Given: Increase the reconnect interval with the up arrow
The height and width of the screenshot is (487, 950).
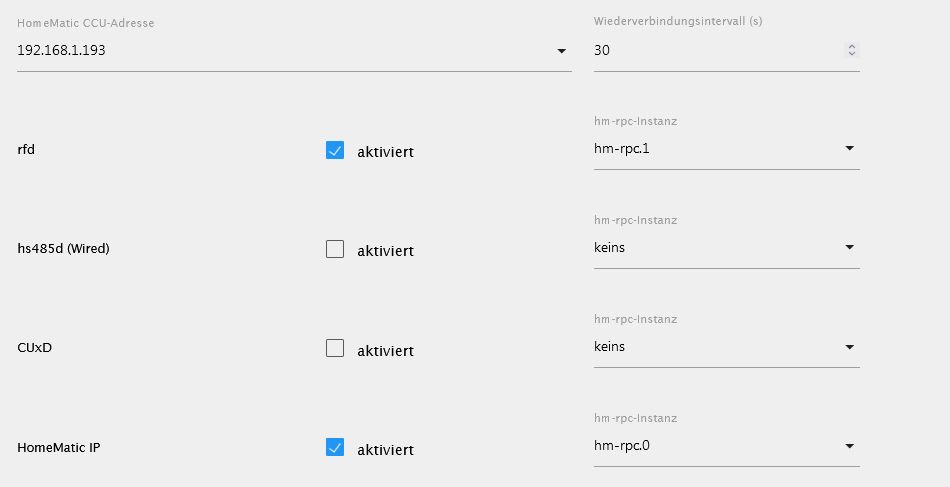Looking at the screenshot, I should [x=851, y=46].
